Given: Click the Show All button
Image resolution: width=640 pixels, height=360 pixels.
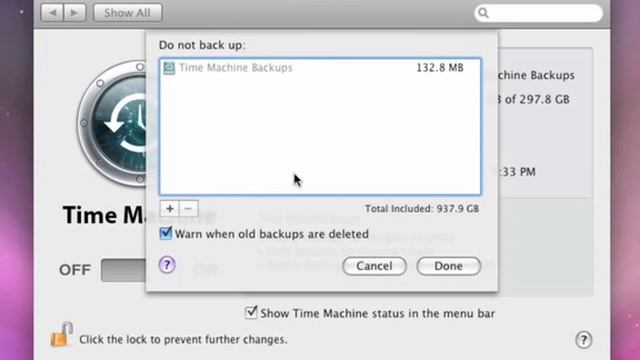Looking at the screenshot, I should pyautogui.click(x=127, y=13).
